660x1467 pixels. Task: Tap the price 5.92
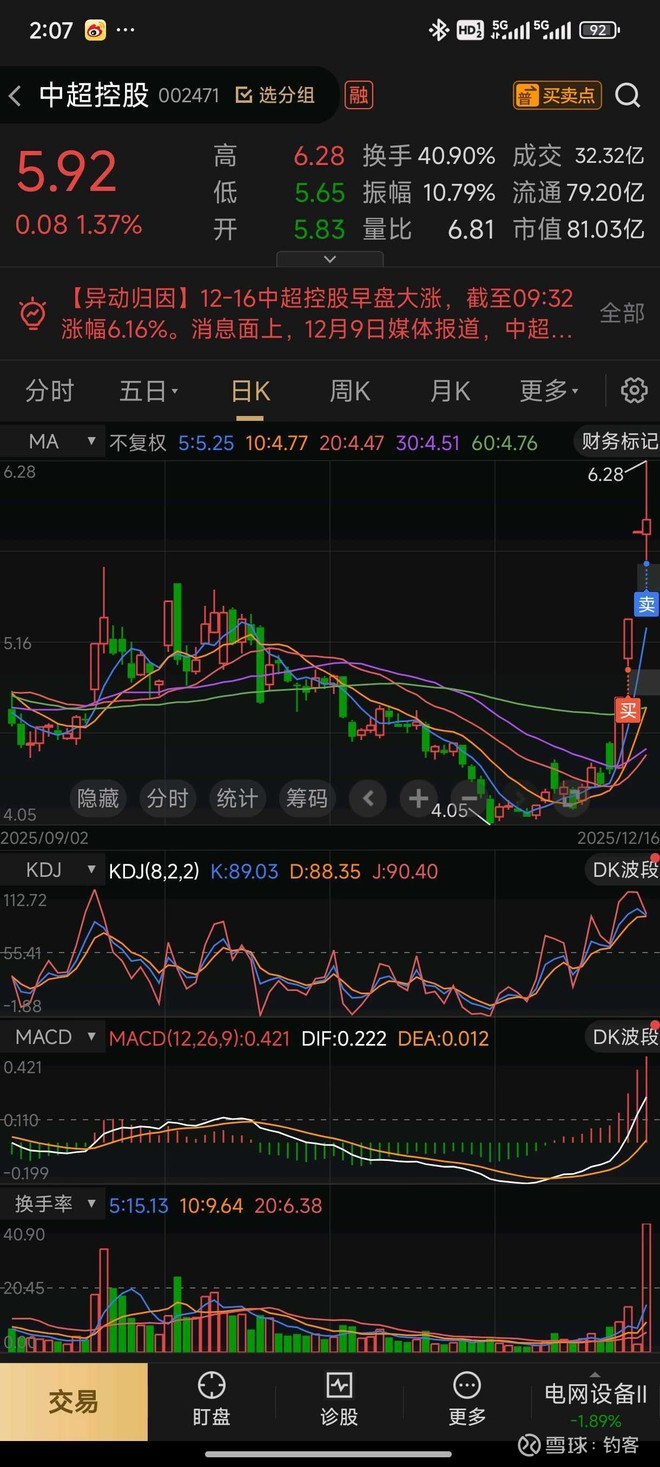pos(66,172)
